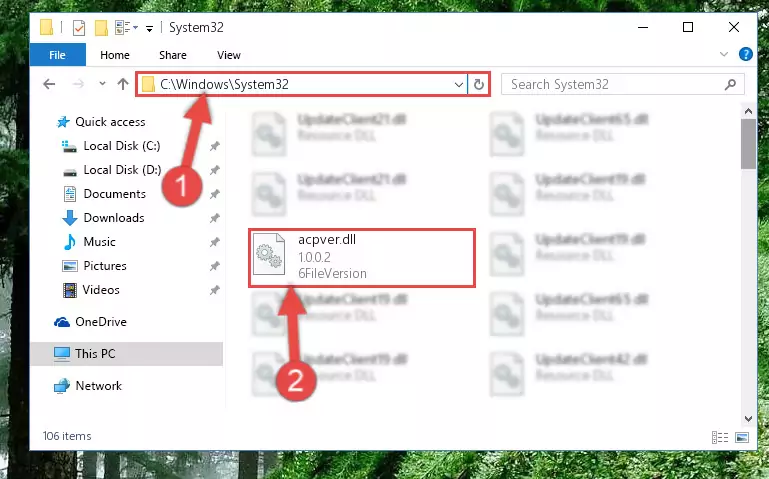Switch to the Home ribbon tab
Viewport: 769px width, 479px height.
(115, 55)
